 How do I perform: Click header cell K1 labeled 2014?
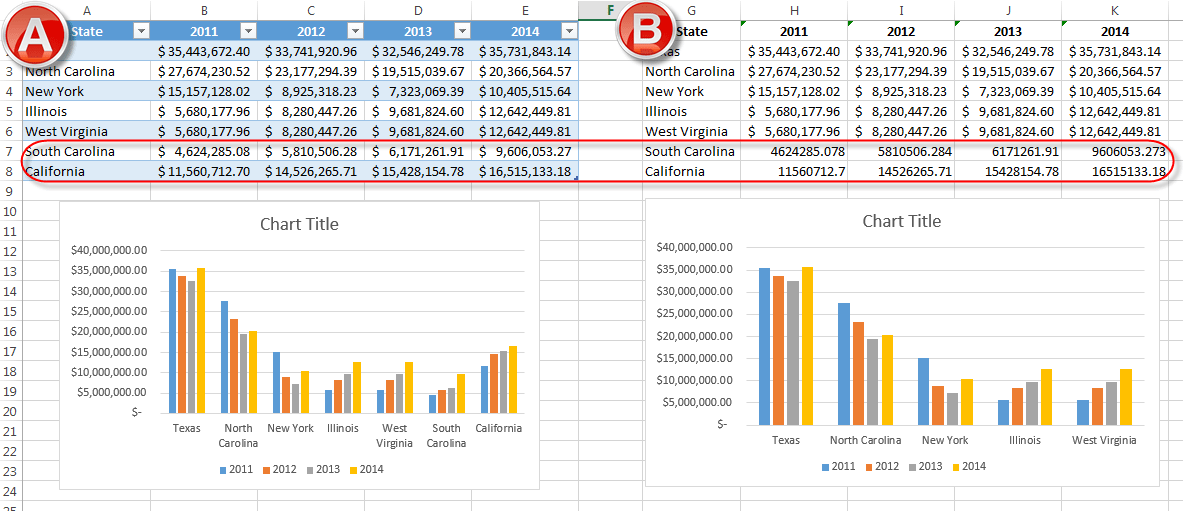pyautogui.click(x=1115, y=32)
